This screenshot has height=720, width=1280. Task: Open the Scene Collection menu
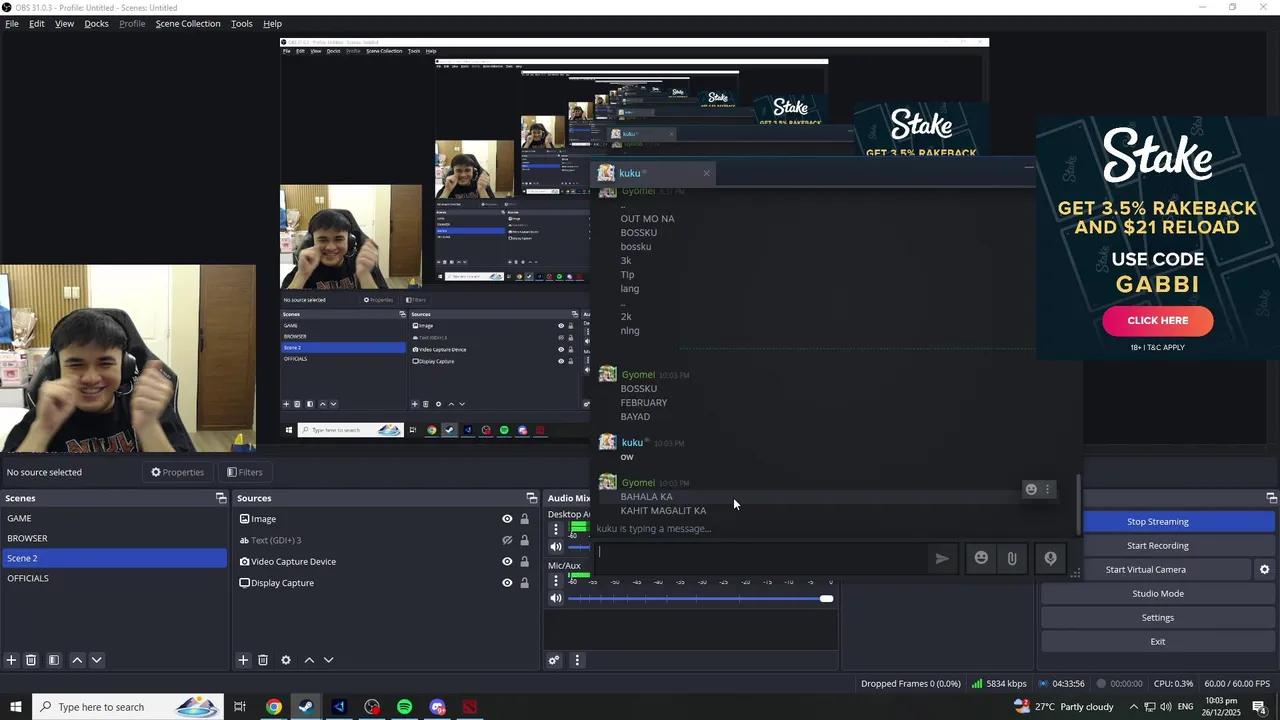click(188, 23)
